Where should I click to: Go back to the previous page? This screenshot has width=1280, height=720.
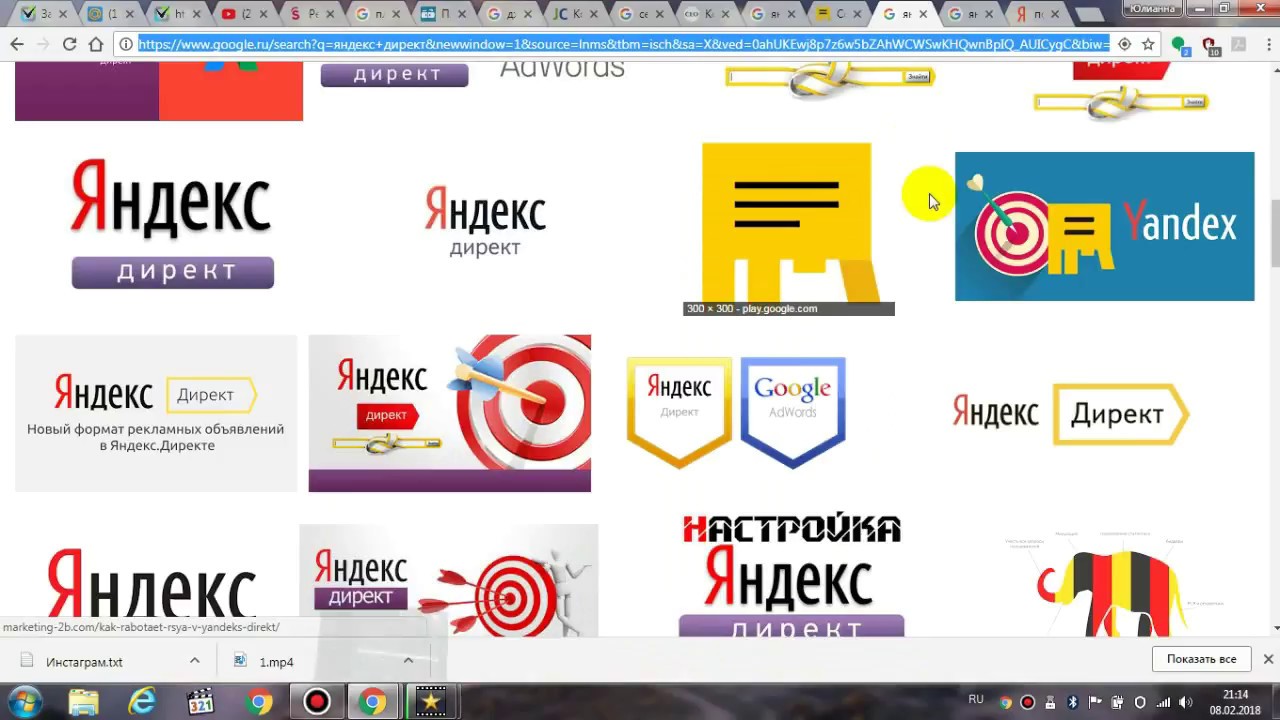(17, 44)
